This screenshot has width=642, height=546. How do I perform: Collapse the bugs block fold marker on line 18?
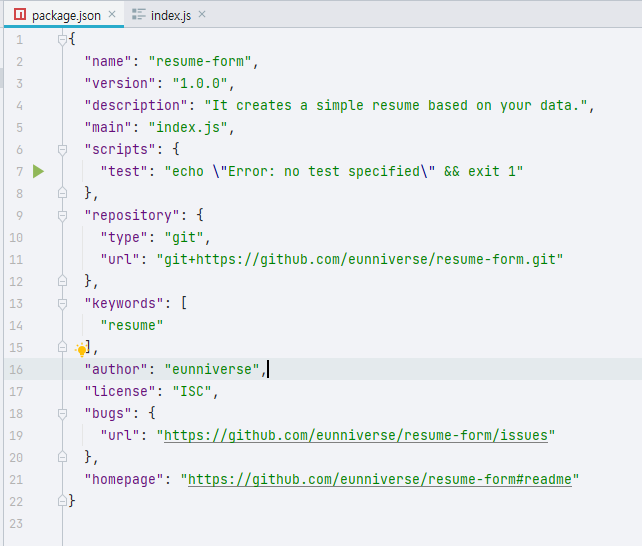coord(62,413)
